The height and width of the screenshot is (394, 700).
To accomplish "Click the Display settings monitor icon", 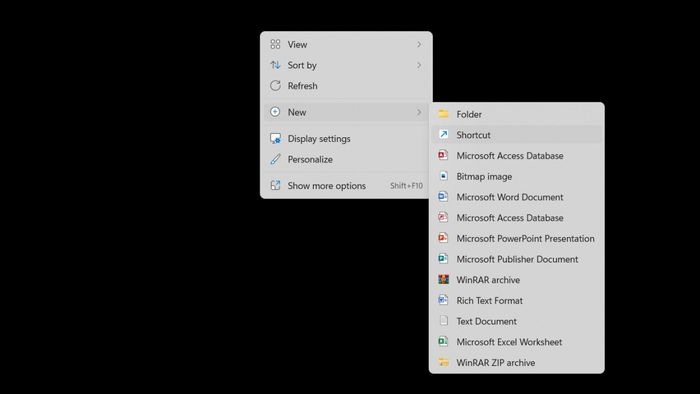I will point(275,139).
